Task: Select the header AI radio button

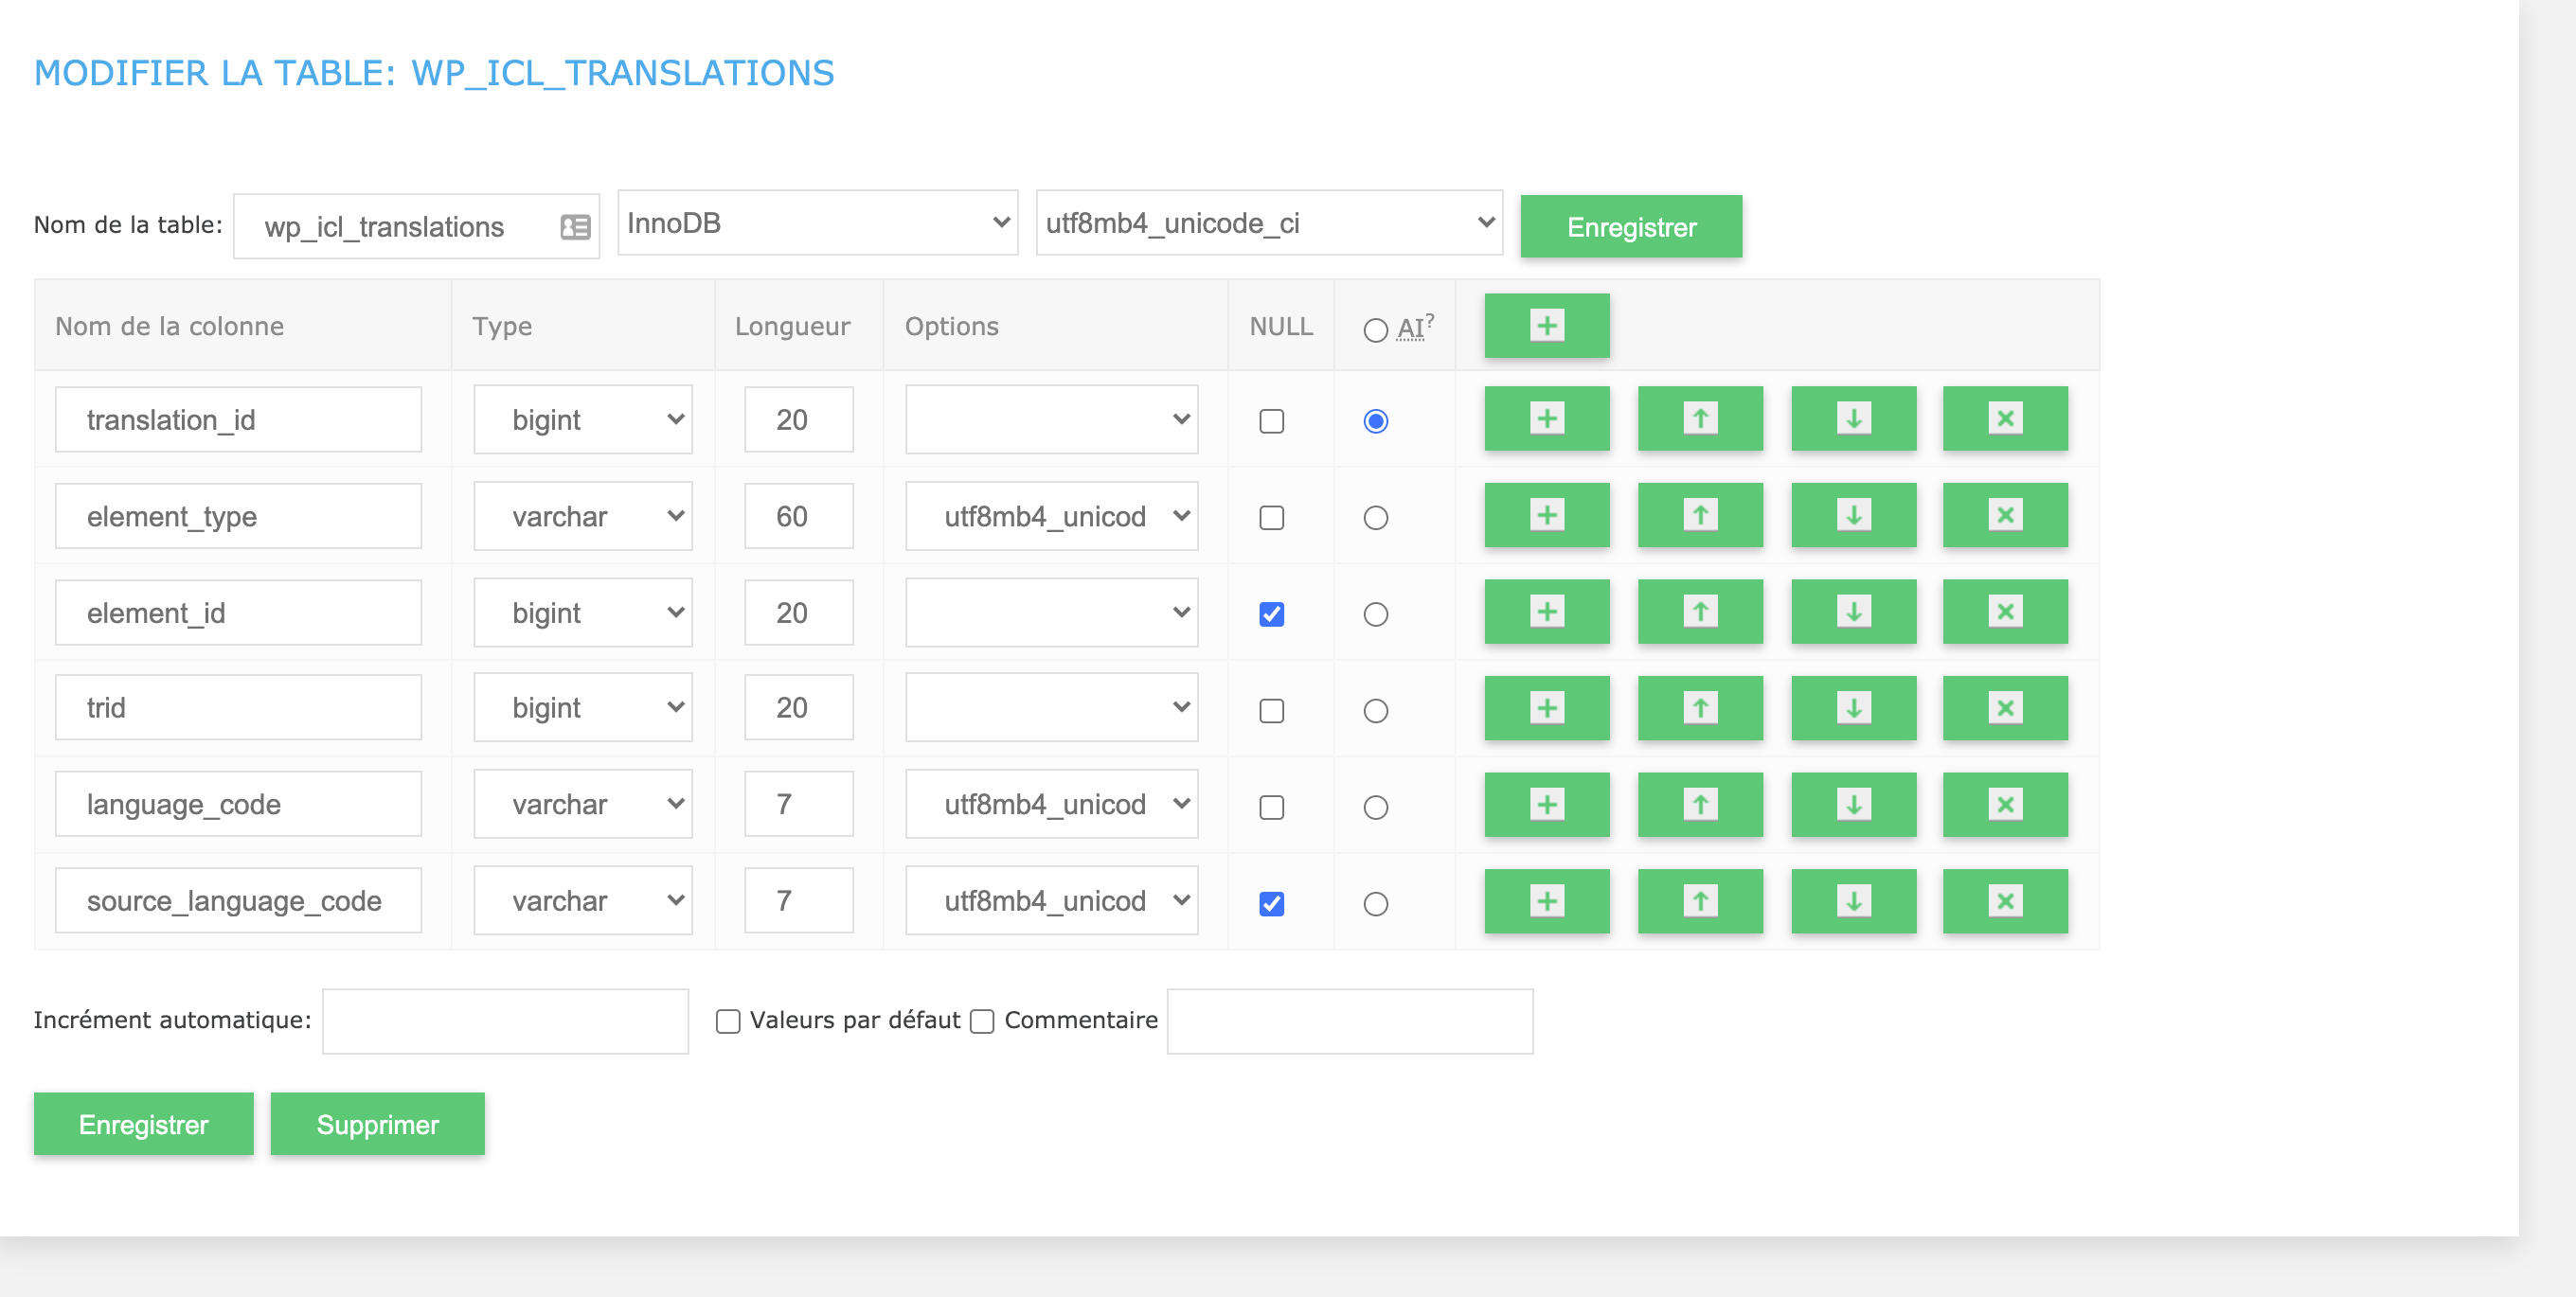Action: point(1375,330)
